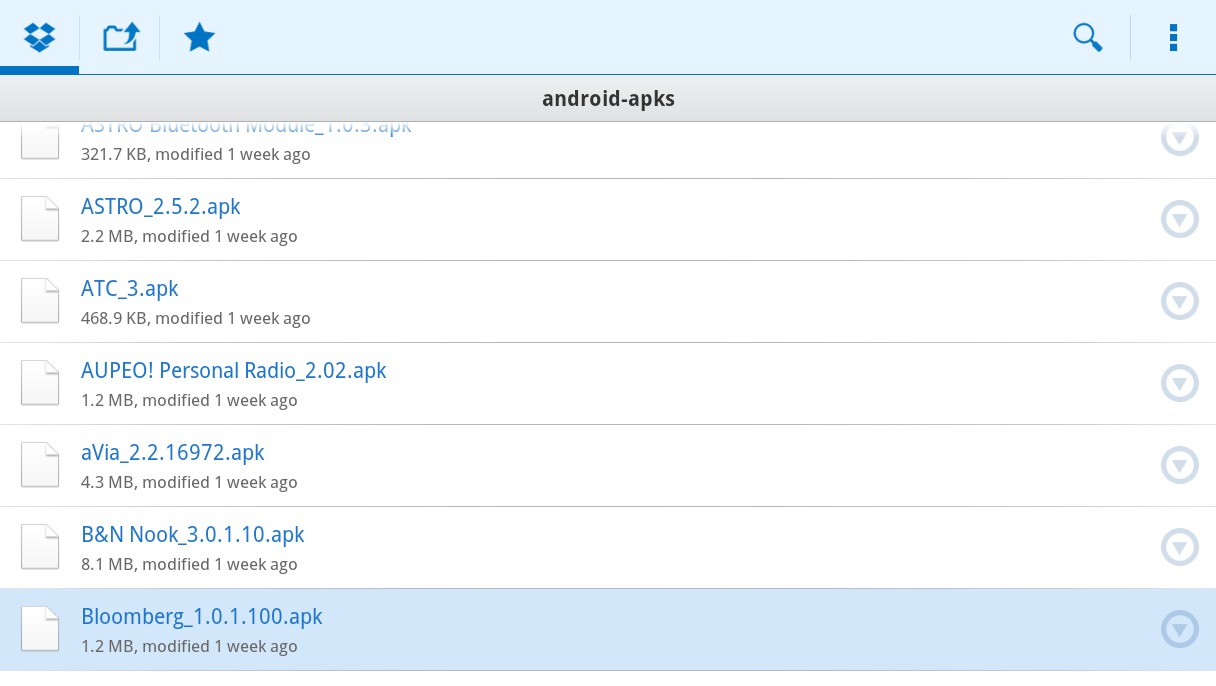Switch to the Uploads tab

click(120, 38)
